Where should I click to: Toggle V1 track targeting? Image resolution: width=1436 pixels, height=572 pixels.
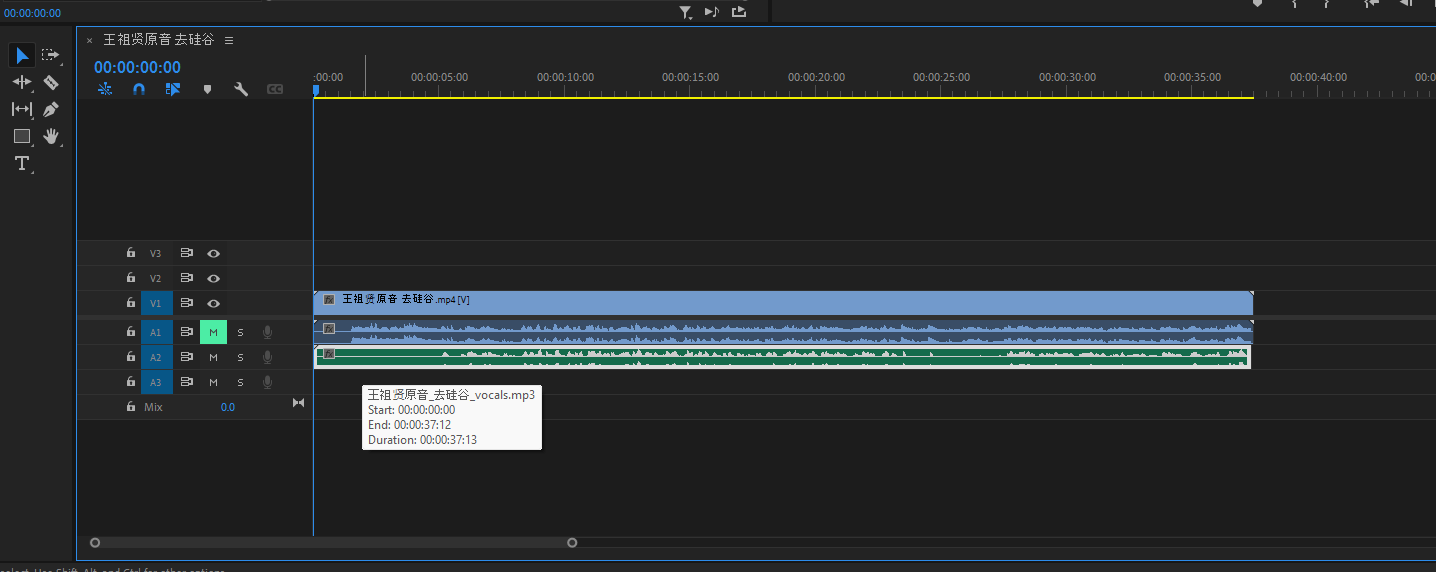(157, 303)
